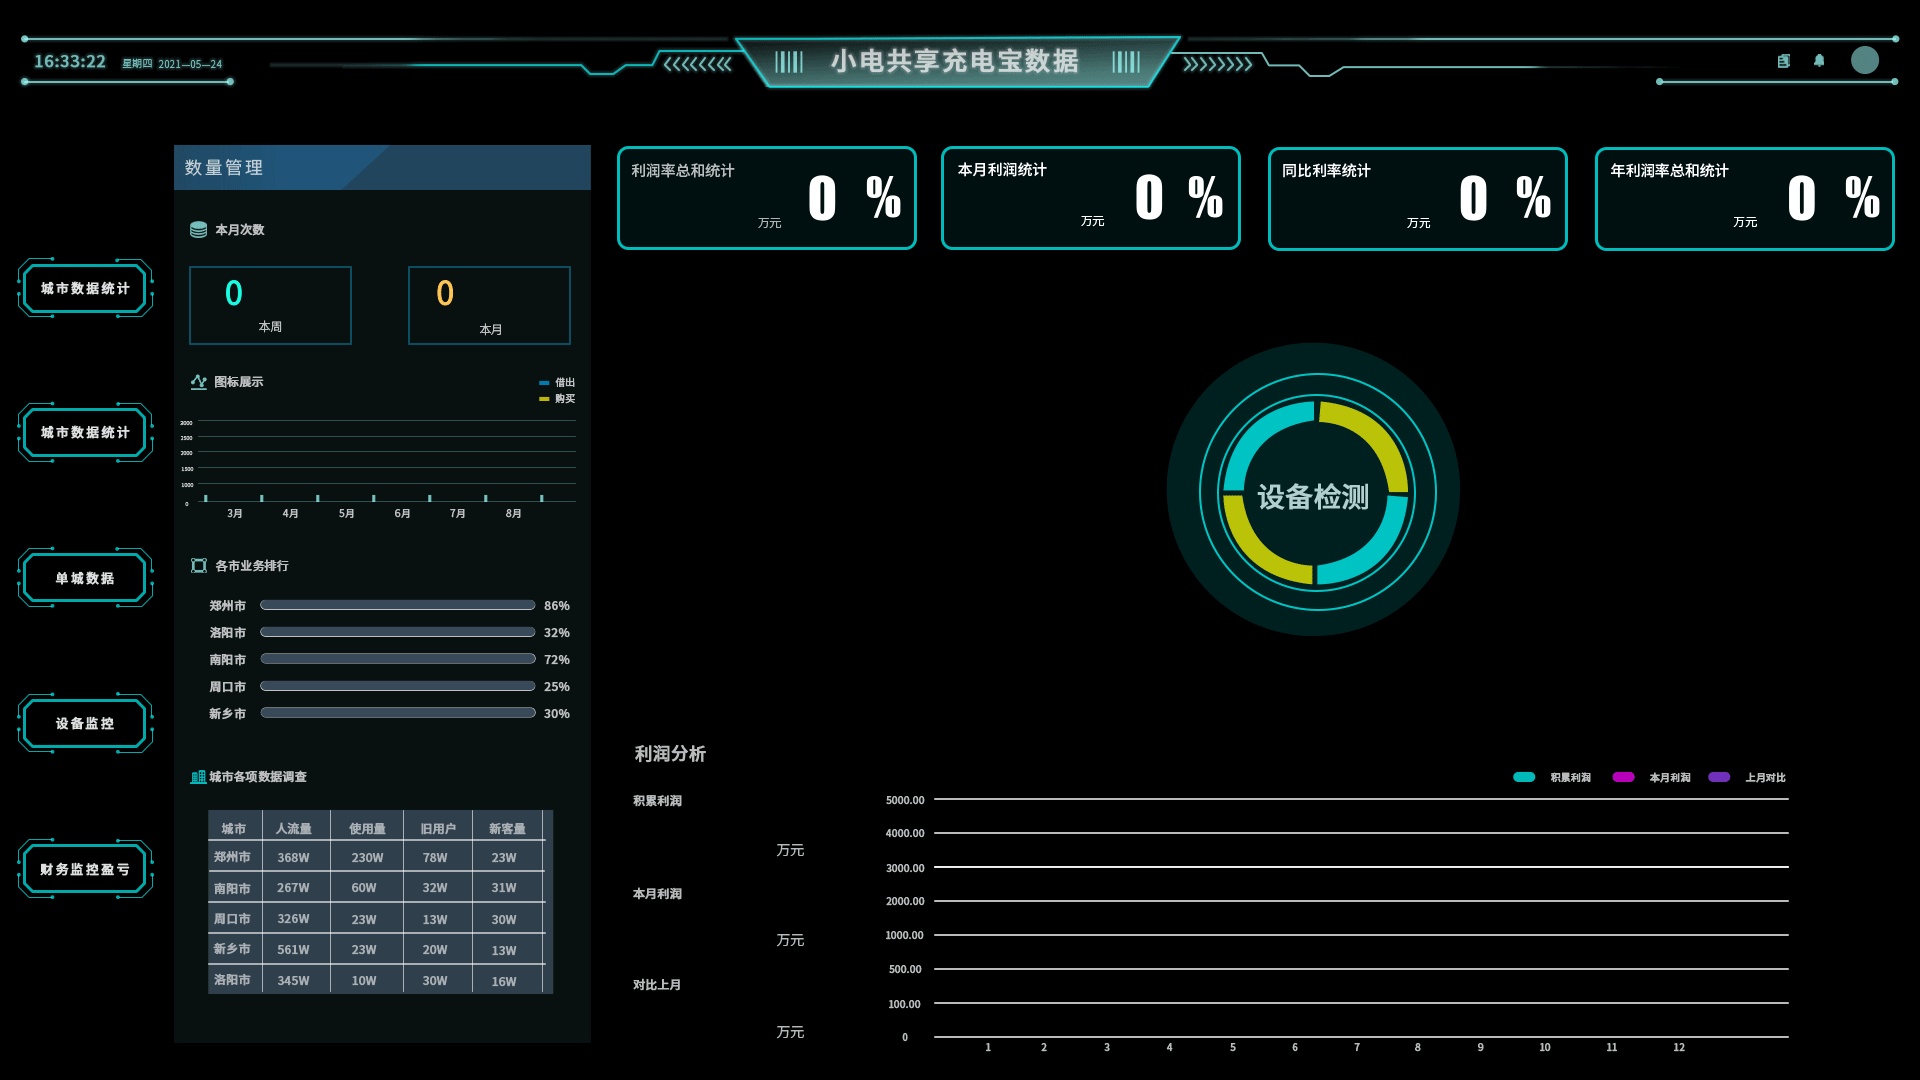The width and height of the screenshot is (1920, 1080).
Task: Open the 设备监控 sidebar item
Action: click(x=85, y=723)
